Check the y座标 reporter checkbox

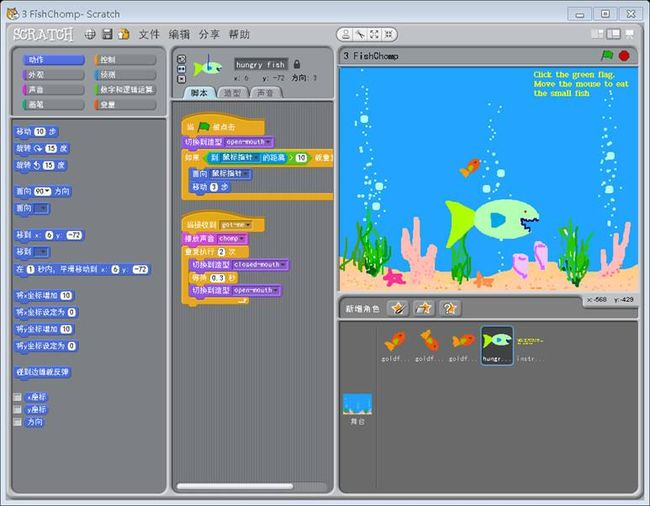pos(17,409)
